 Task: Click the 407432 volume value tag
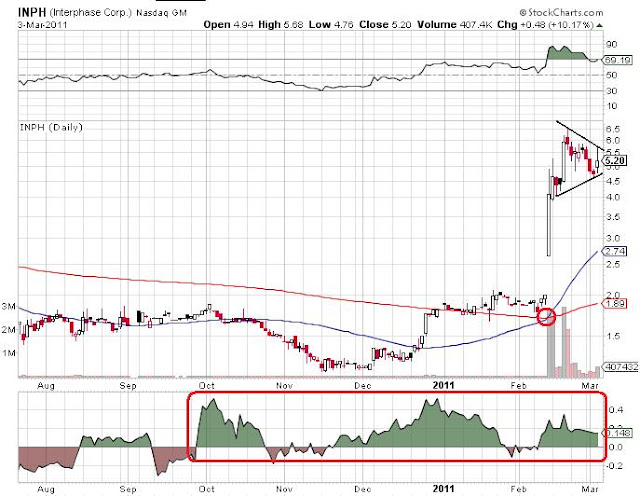[x=621, y=367]
